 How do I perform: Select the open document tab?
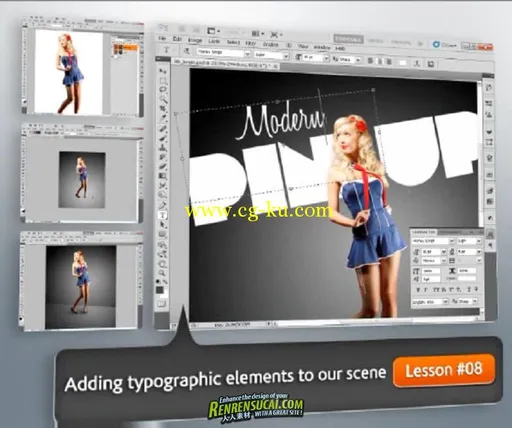(226, 64)
